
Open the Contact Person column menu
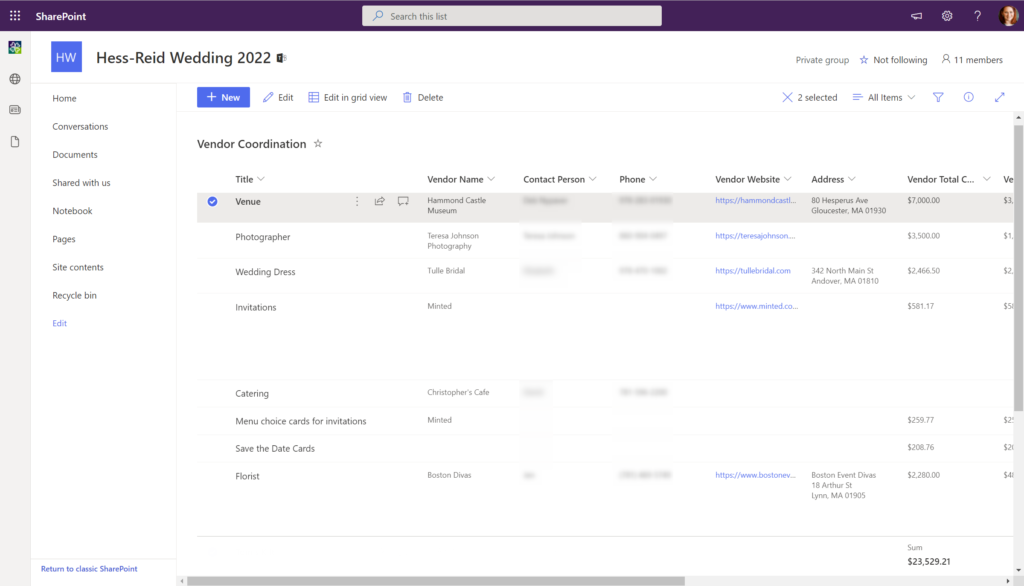pyautogui.click(x=560, y=179)
